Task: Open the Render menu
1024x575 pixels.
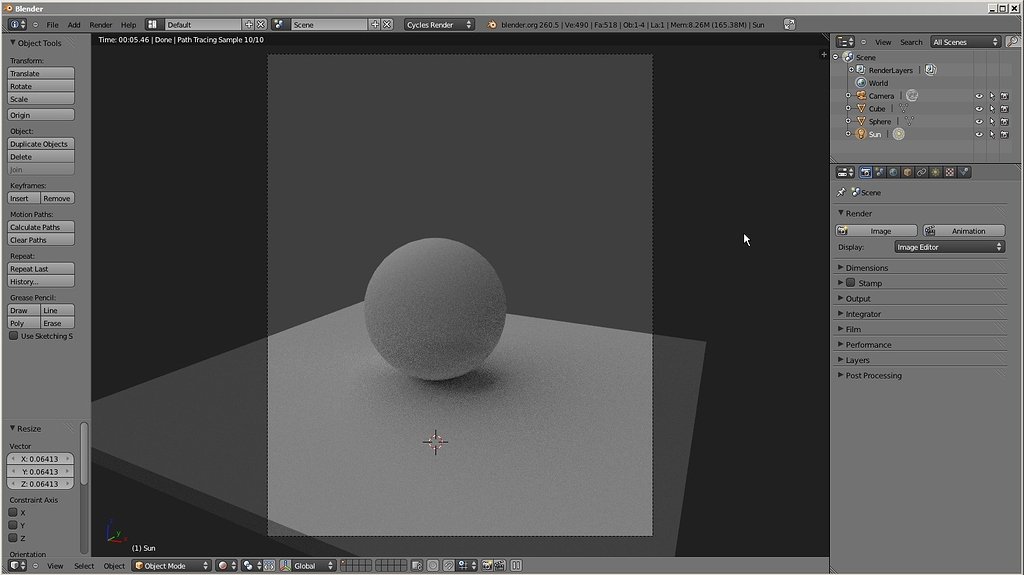Action: (101, 25)
